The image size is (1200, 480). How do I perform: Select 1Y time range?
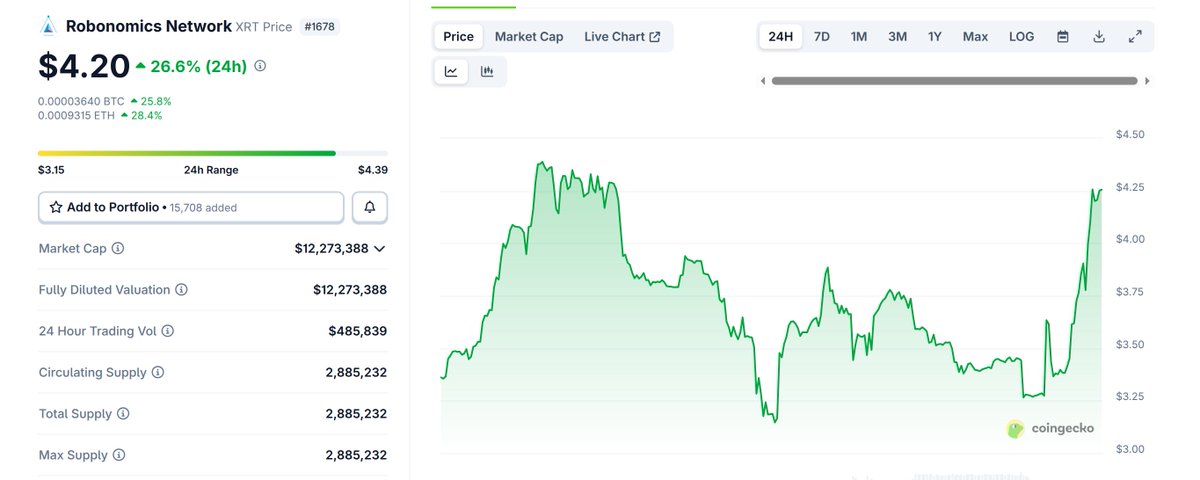coord(935,36)
